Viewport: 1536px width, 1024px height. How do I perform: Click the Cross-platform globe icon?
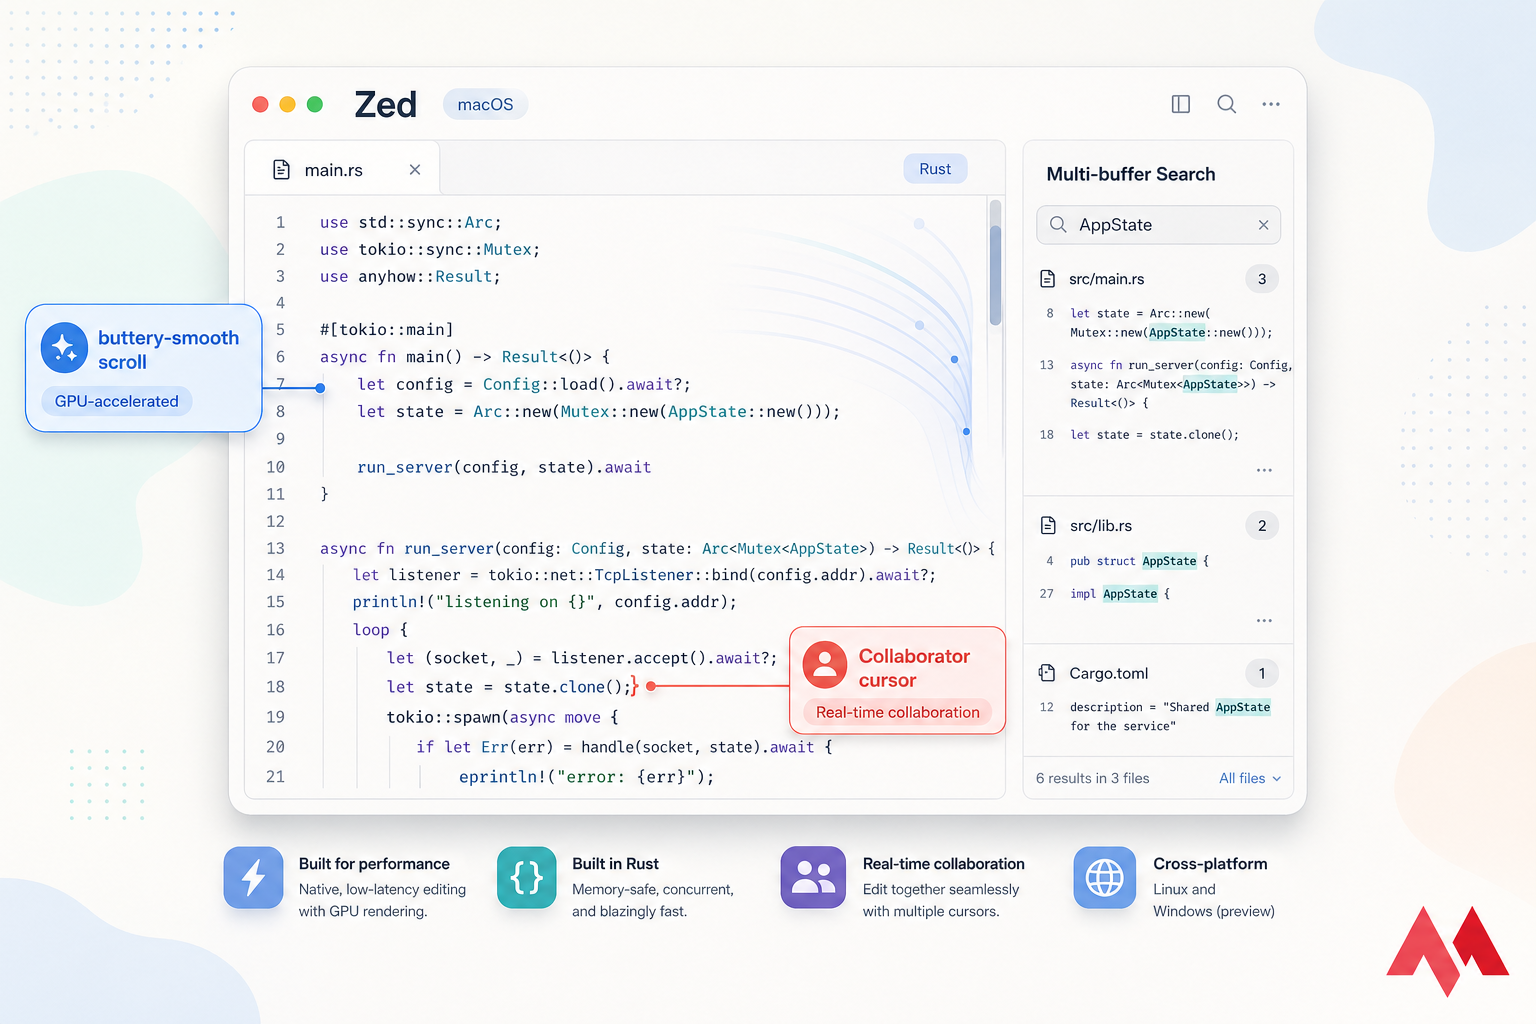click(1105, 877)
